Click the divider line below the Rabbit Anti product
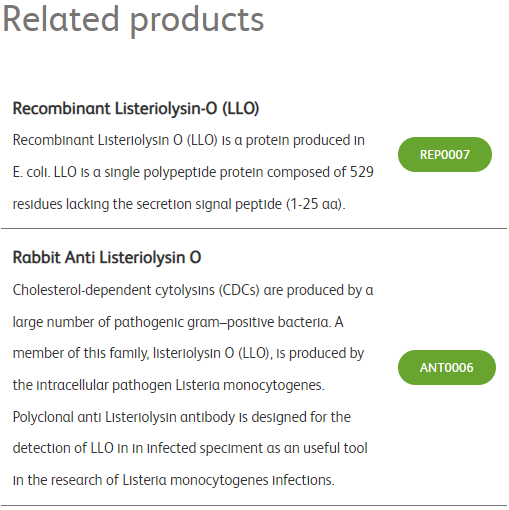This screenshot has height=510, width=509. coord(254,506)
